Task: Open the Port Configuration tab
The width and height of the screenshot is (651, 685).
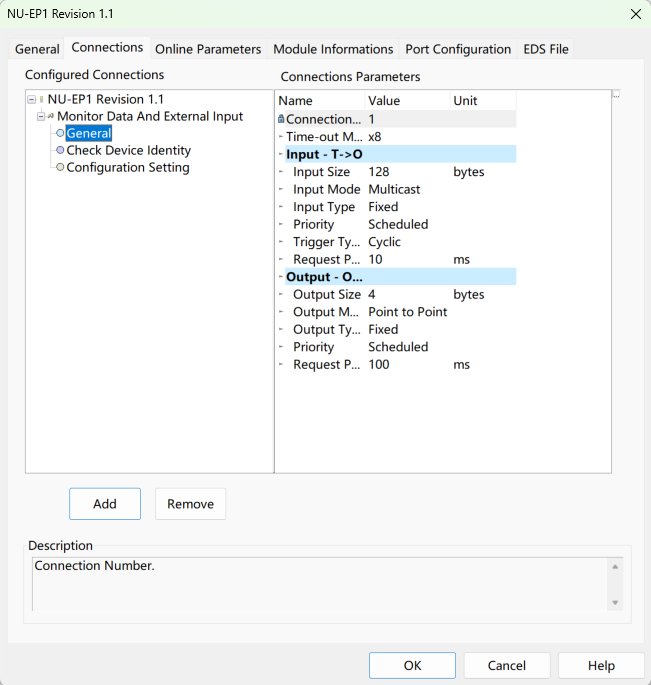Action: click(x=457, y=49)
